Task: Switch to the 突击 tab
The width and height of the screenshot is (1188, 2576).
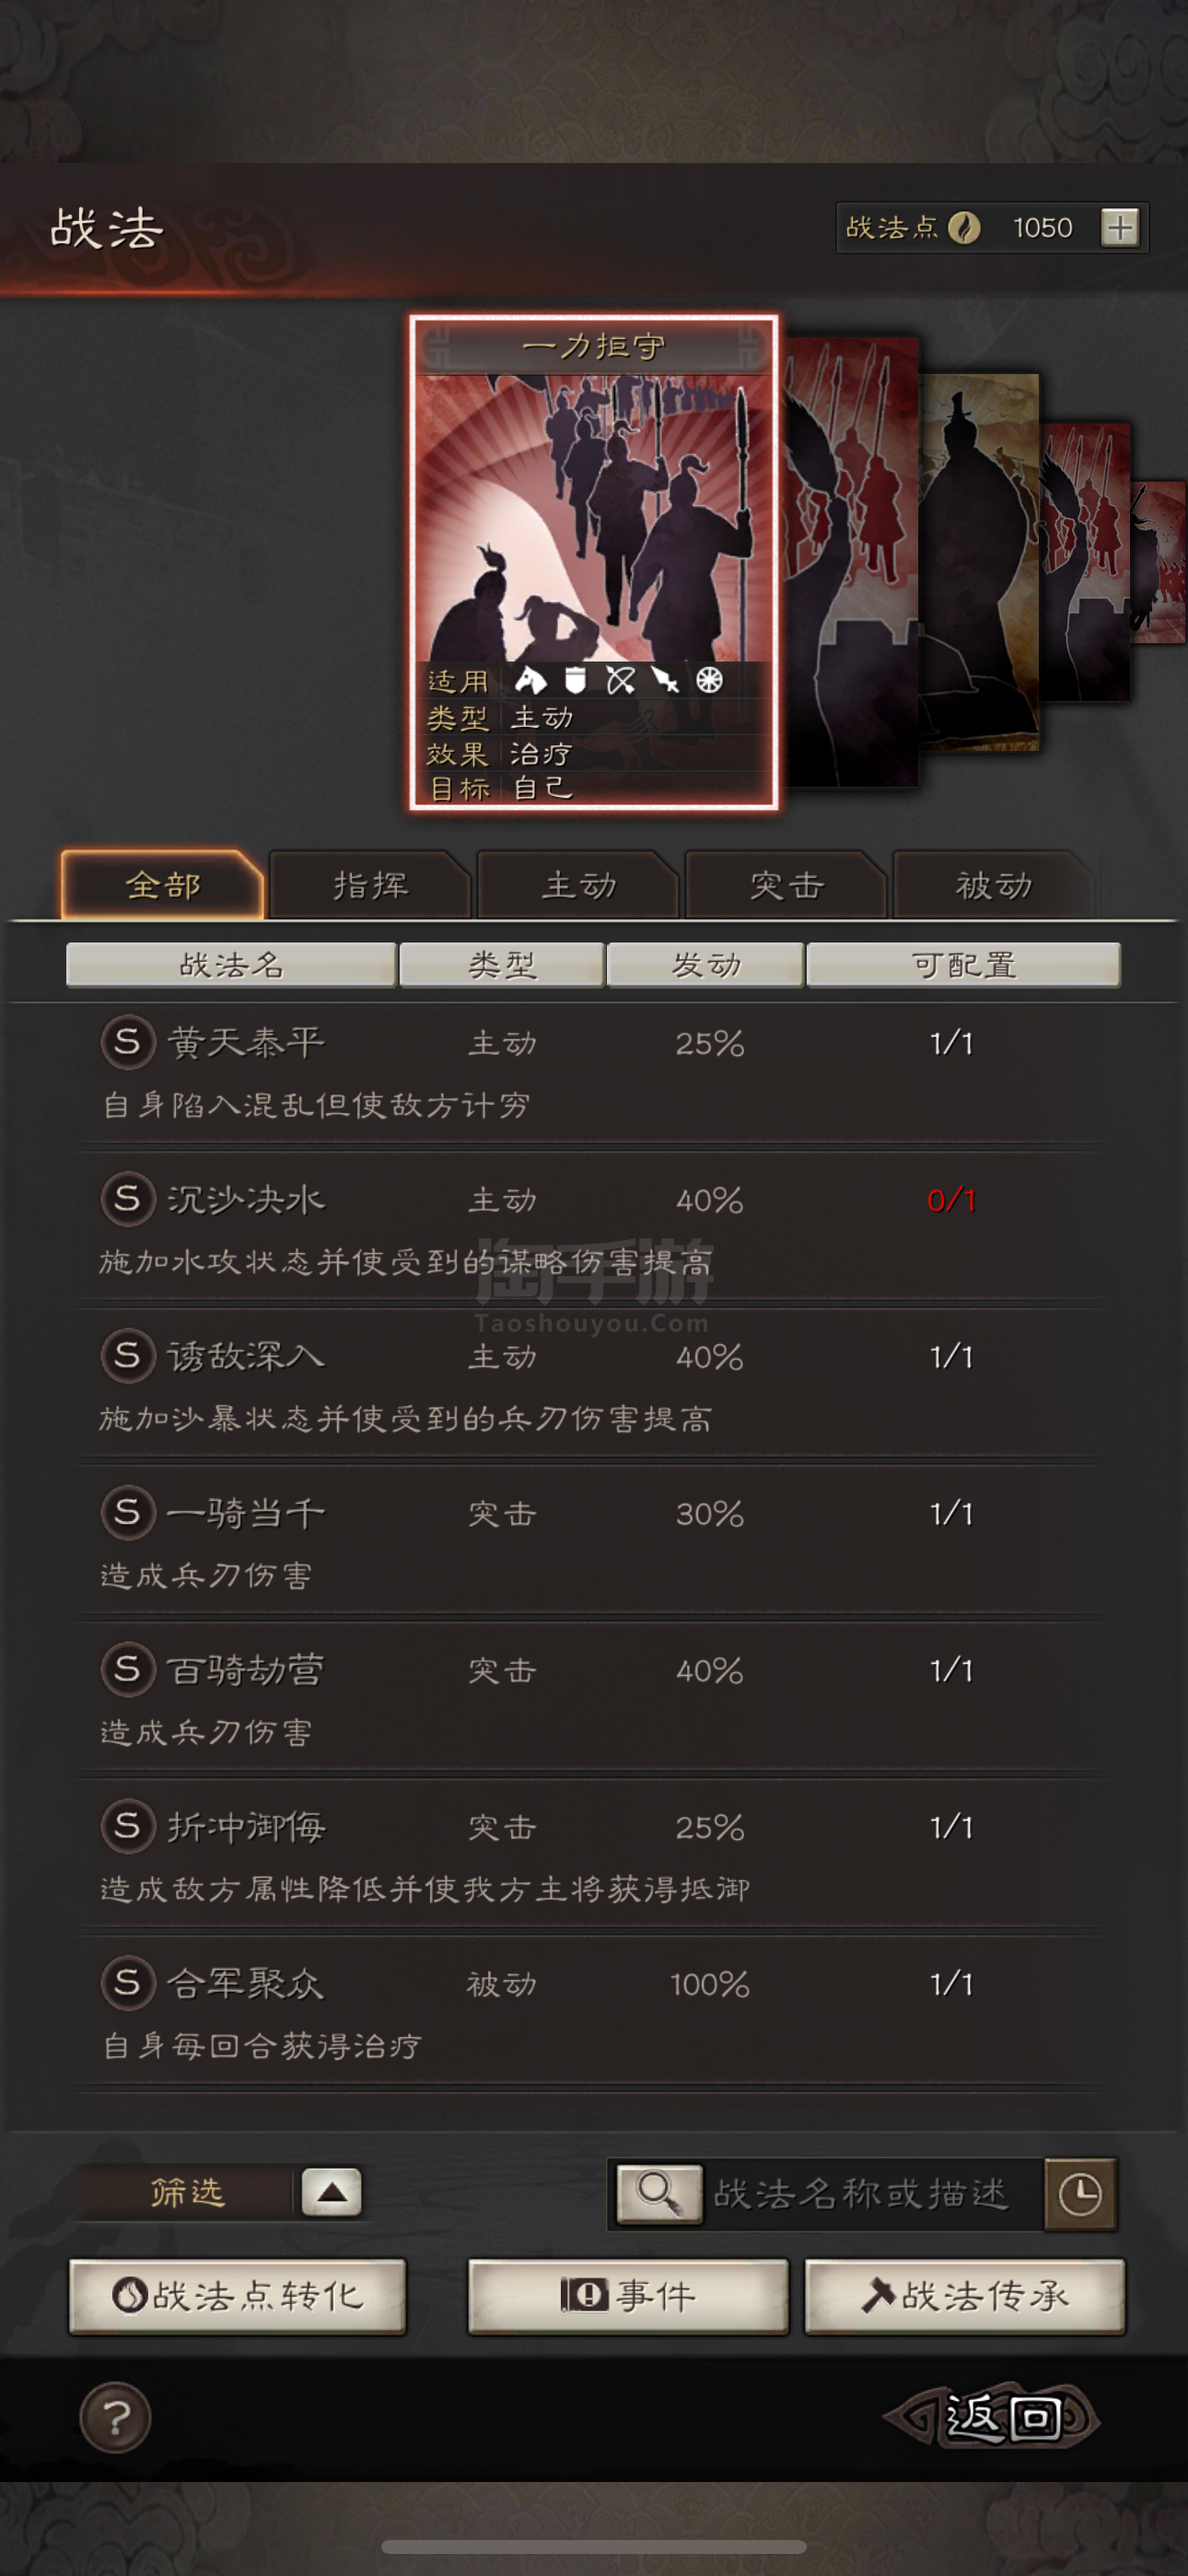Action: point(786,885)
